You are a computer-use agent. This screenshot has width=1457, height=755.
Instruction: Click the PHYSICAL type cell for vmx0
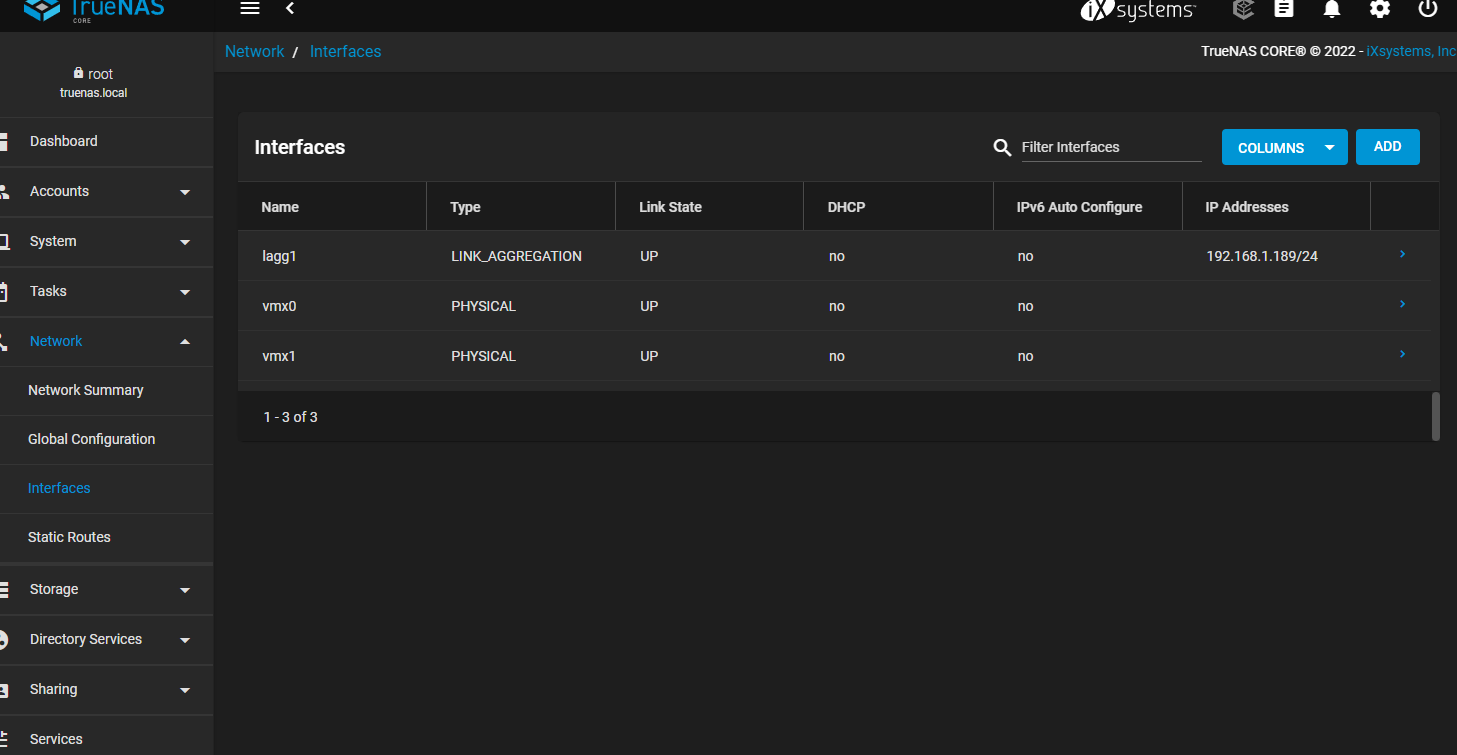click(483, 306)
